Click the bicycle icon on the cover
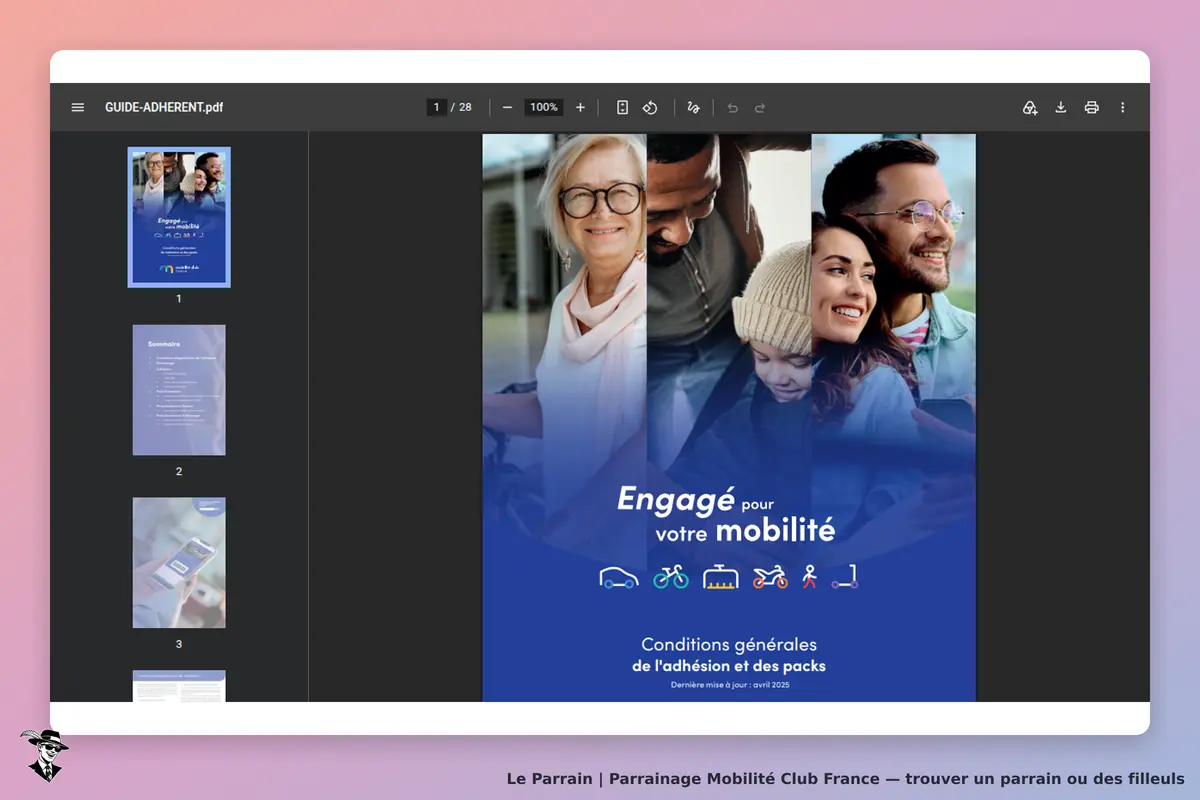1200x800 pixels. tap(671, 577)
